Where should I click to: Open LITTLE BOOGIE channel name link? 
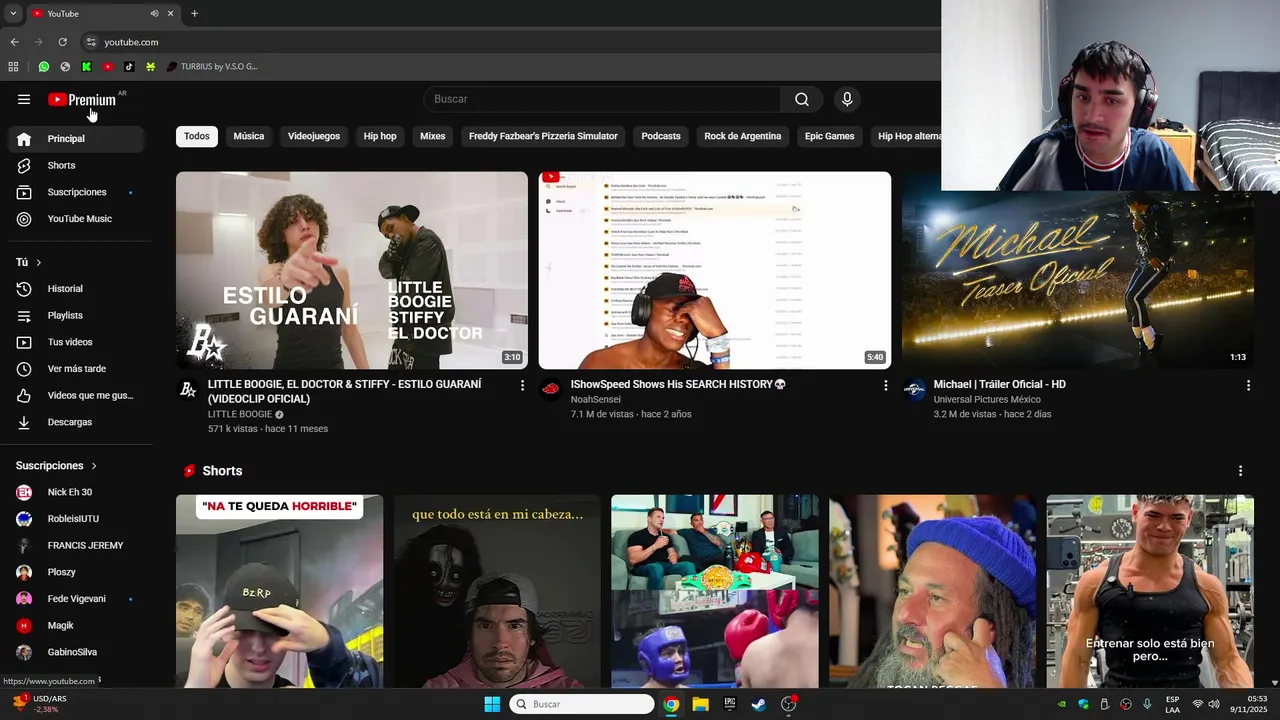(x=240, y=414)
